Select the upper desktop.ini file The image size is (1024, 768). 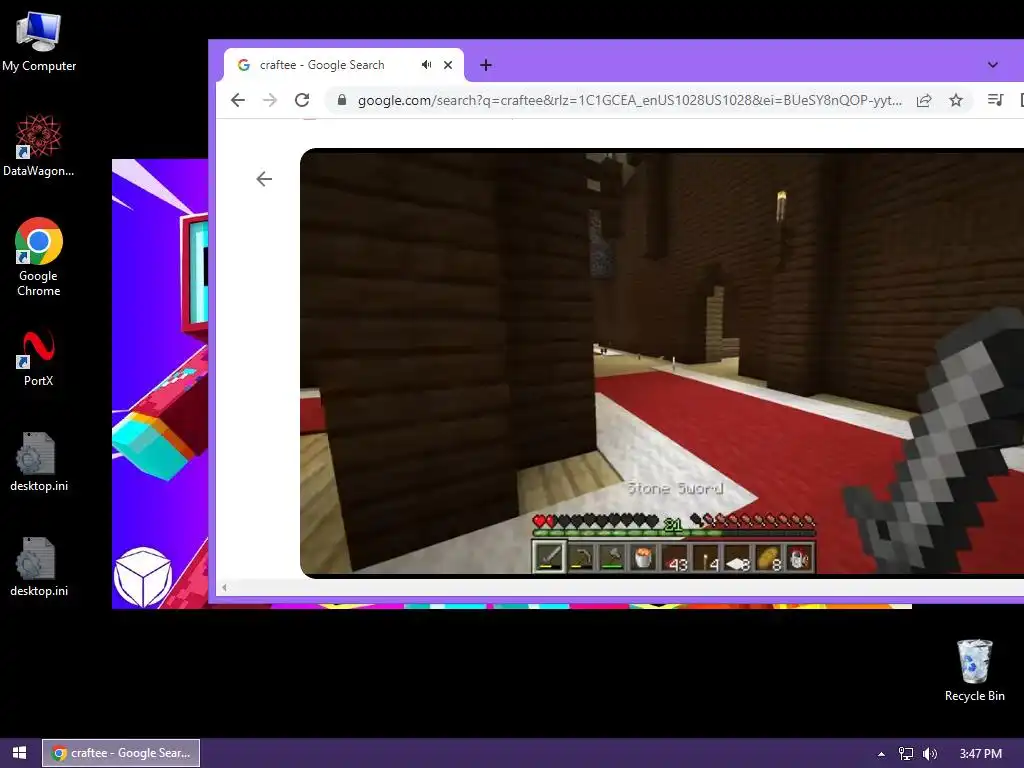pos(39,462)
